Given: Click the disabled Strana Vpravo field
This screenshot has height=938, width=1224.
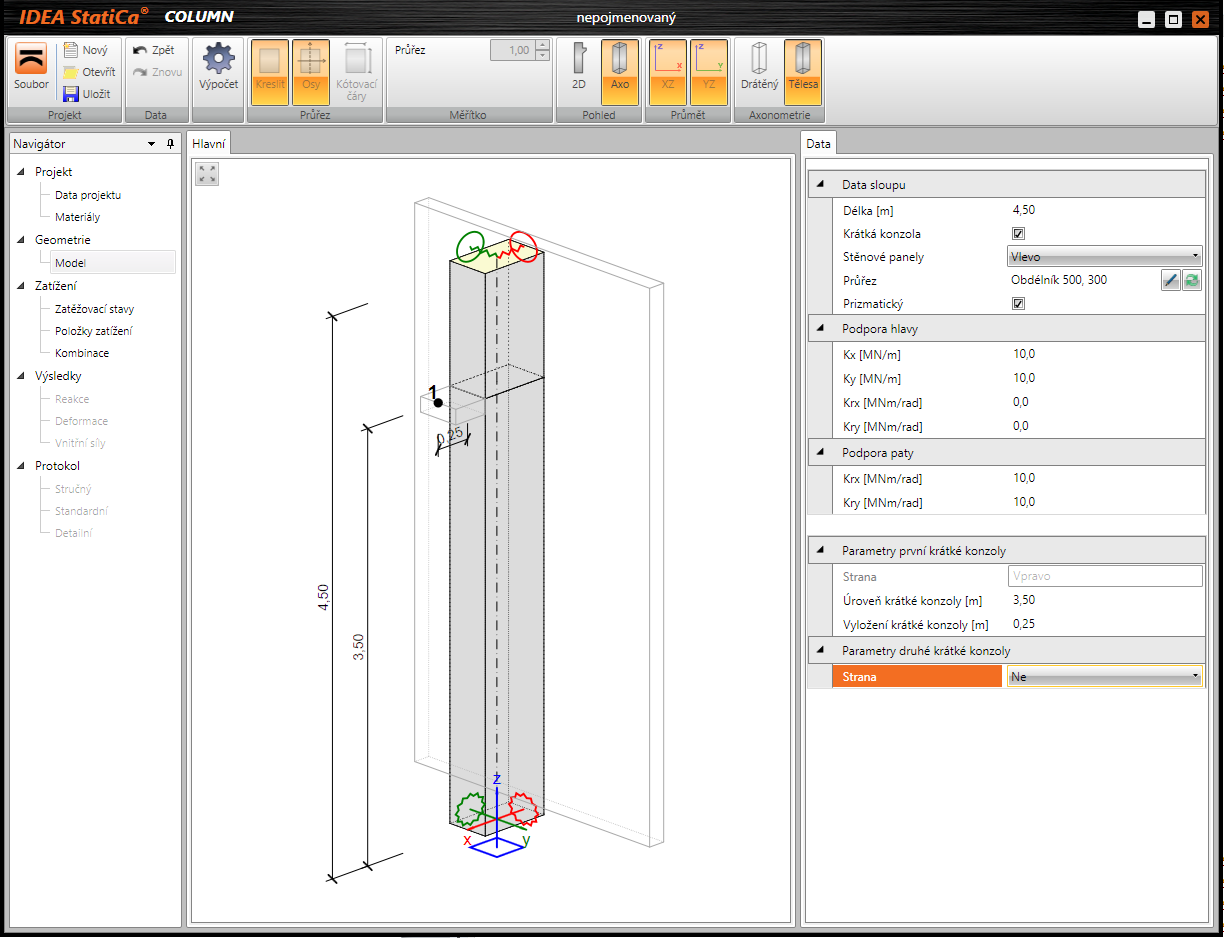Looking at the screenshot, I should pyautogui.click(x=1104, y=576).
